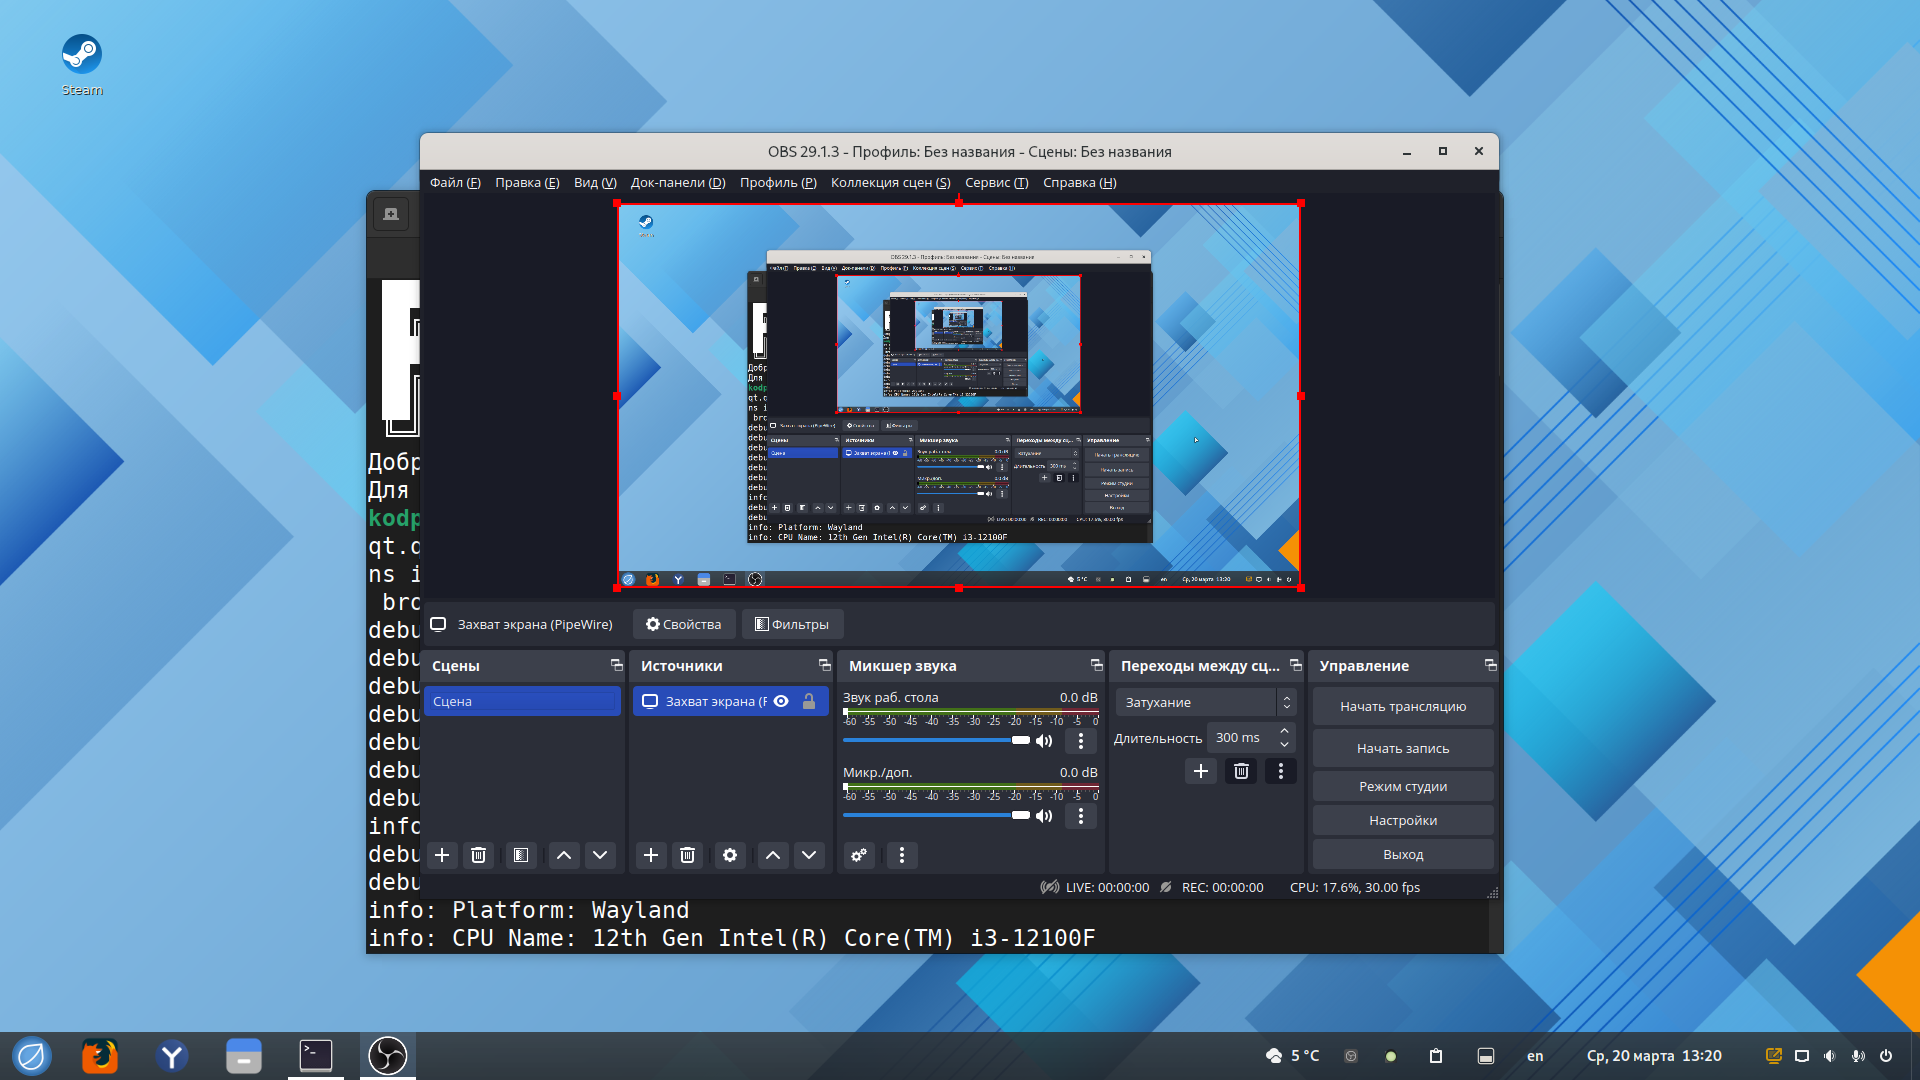Undock the Audio Mixer panel
The width and height of the screenshot is (1920, 1080).
point(1096,665)
